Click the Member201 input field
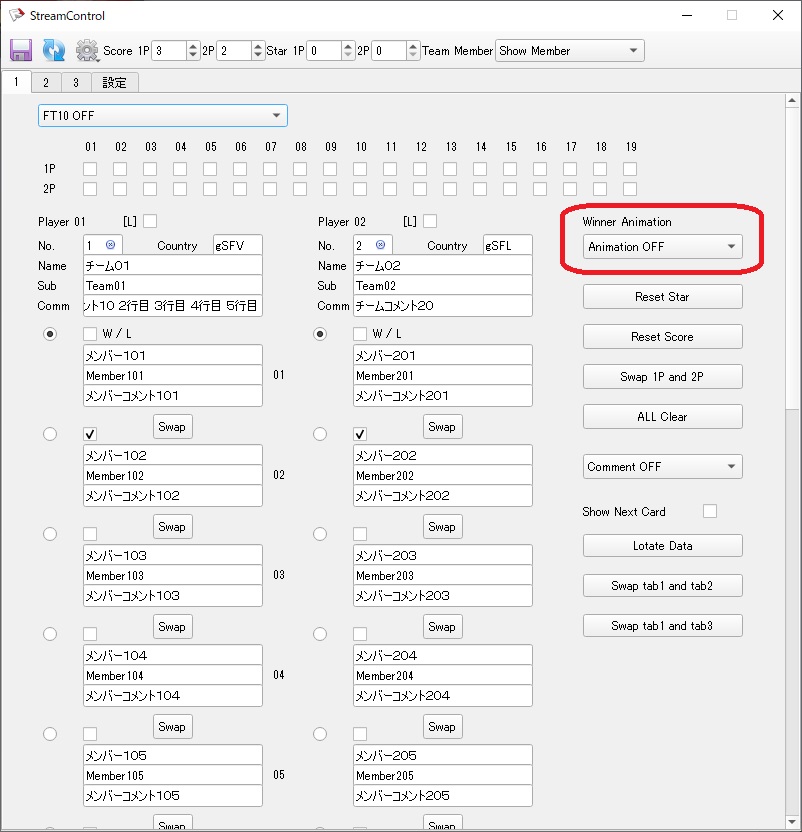This screenshot has height=832, width=802. 443,376
